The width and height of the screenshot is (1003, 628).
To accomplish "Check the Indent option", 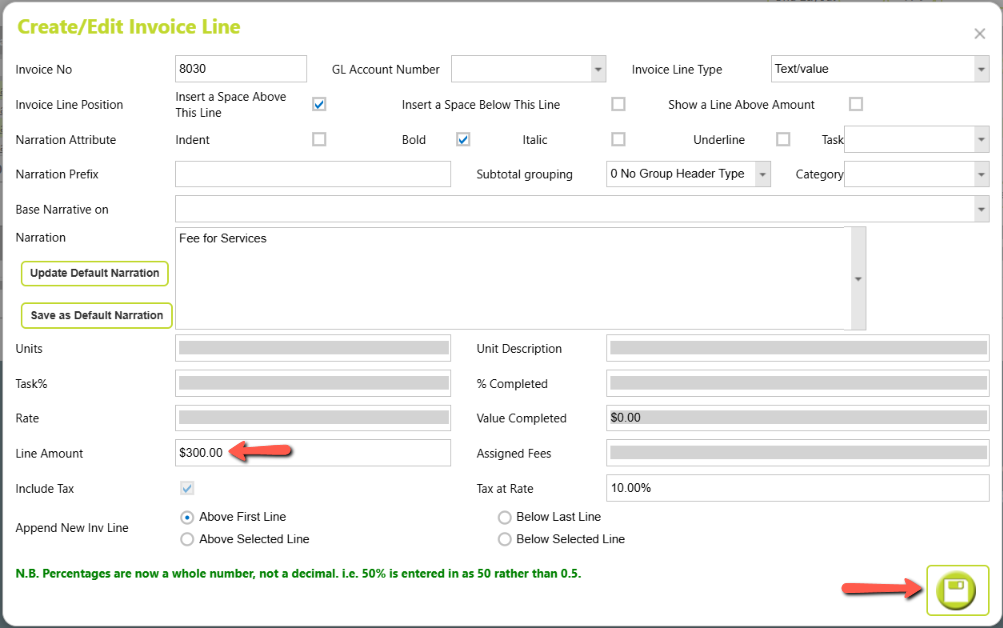I will tap(319, 139).
